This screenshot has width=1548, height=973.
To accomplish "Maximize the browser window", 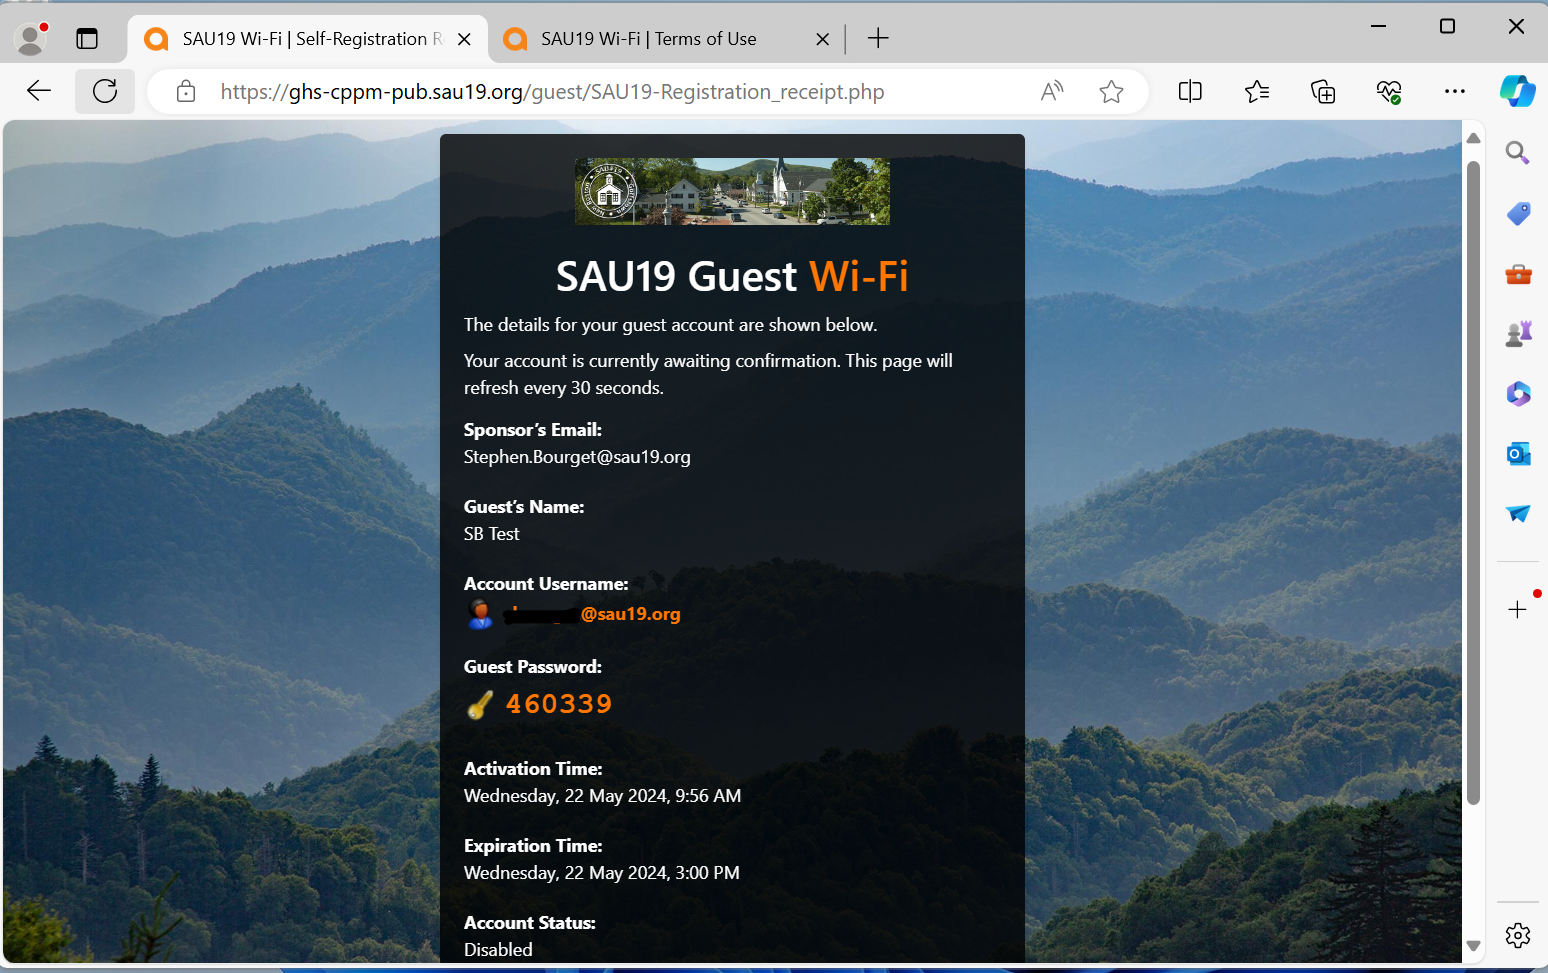I will pyautogui.click(x=1447, y=26).
